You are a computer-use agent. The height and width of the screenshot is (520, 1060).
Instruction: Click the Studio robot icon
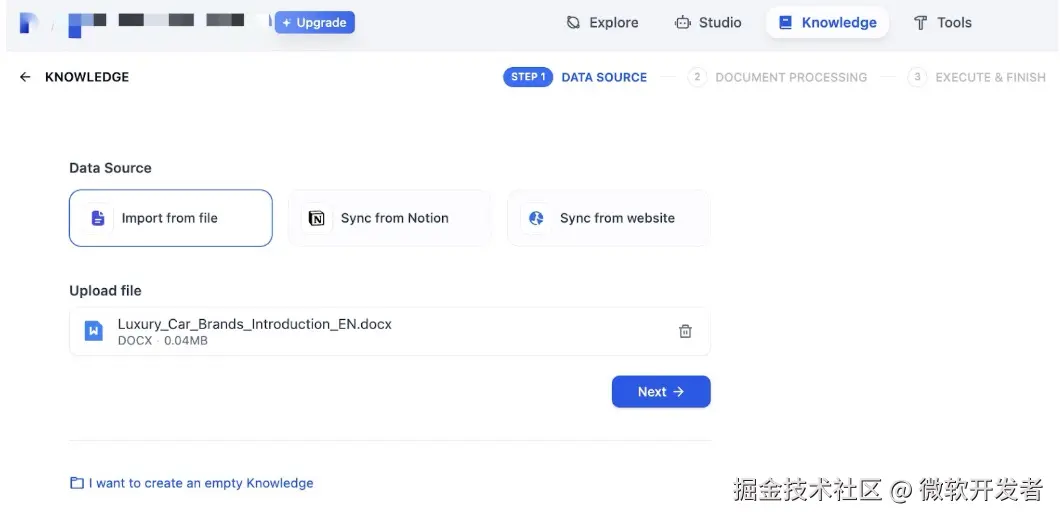point(683,23)
